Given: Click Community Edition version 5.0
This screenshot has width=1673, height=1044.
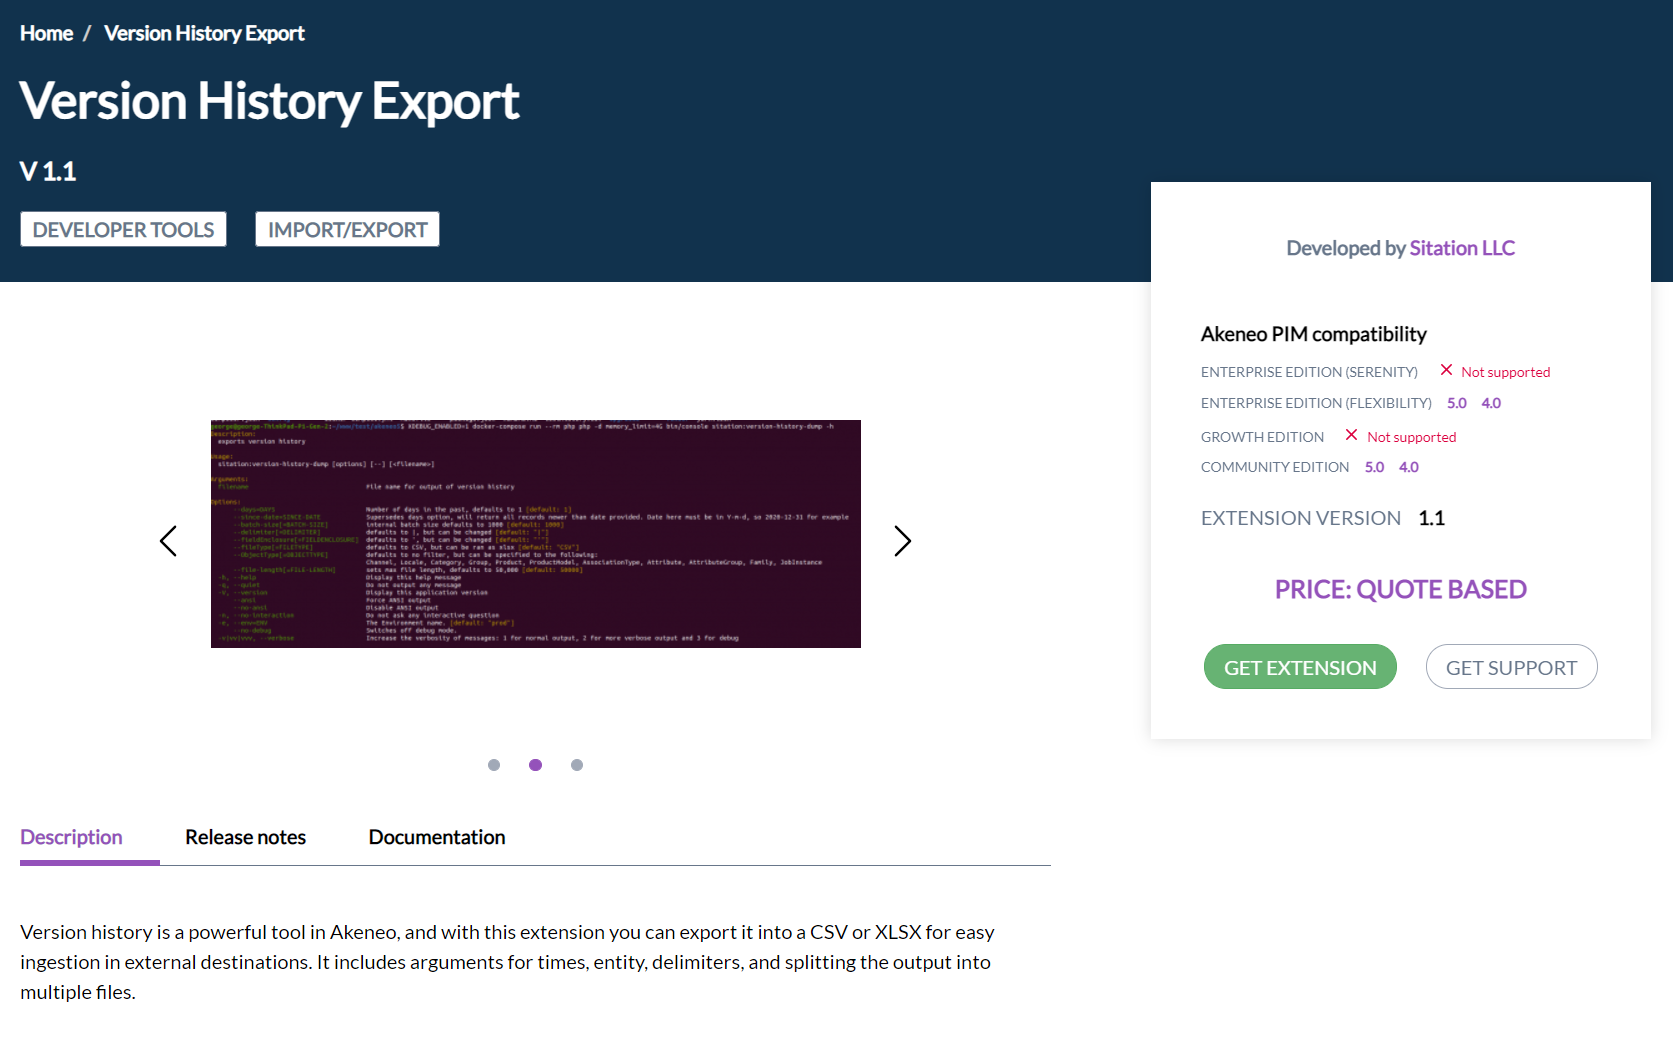Looking at the screenshot, I should 1374,467.
